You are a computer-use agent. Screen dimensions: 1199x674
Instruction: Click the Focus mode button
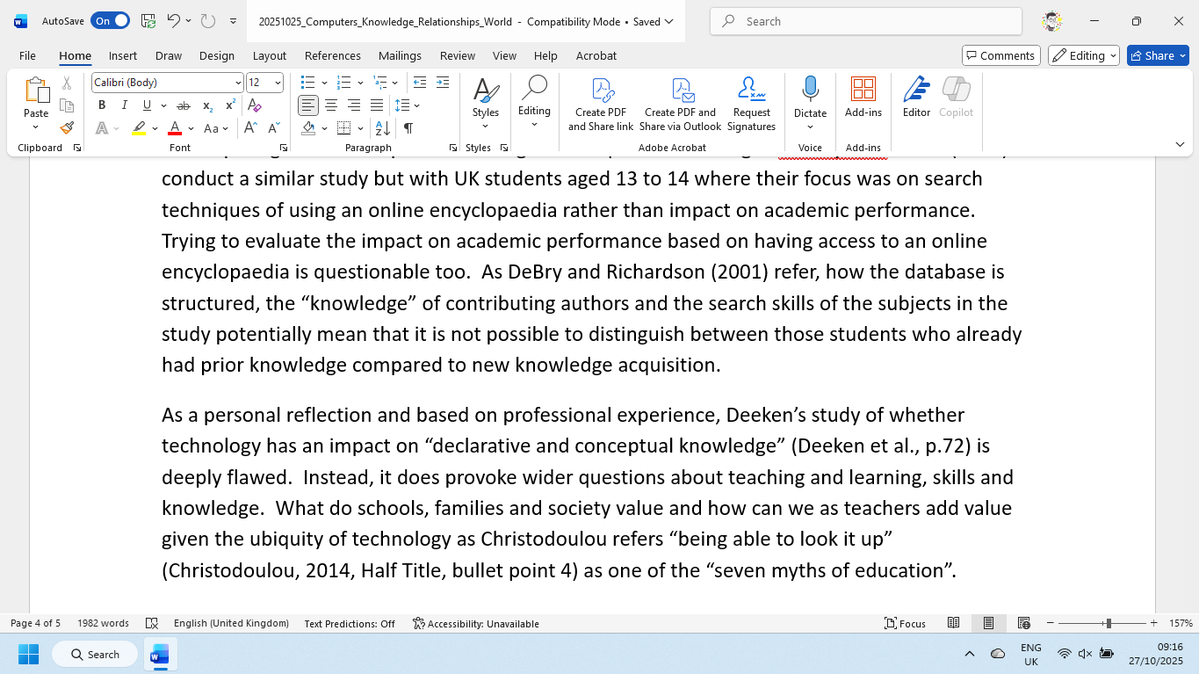[x=905, y=624]
